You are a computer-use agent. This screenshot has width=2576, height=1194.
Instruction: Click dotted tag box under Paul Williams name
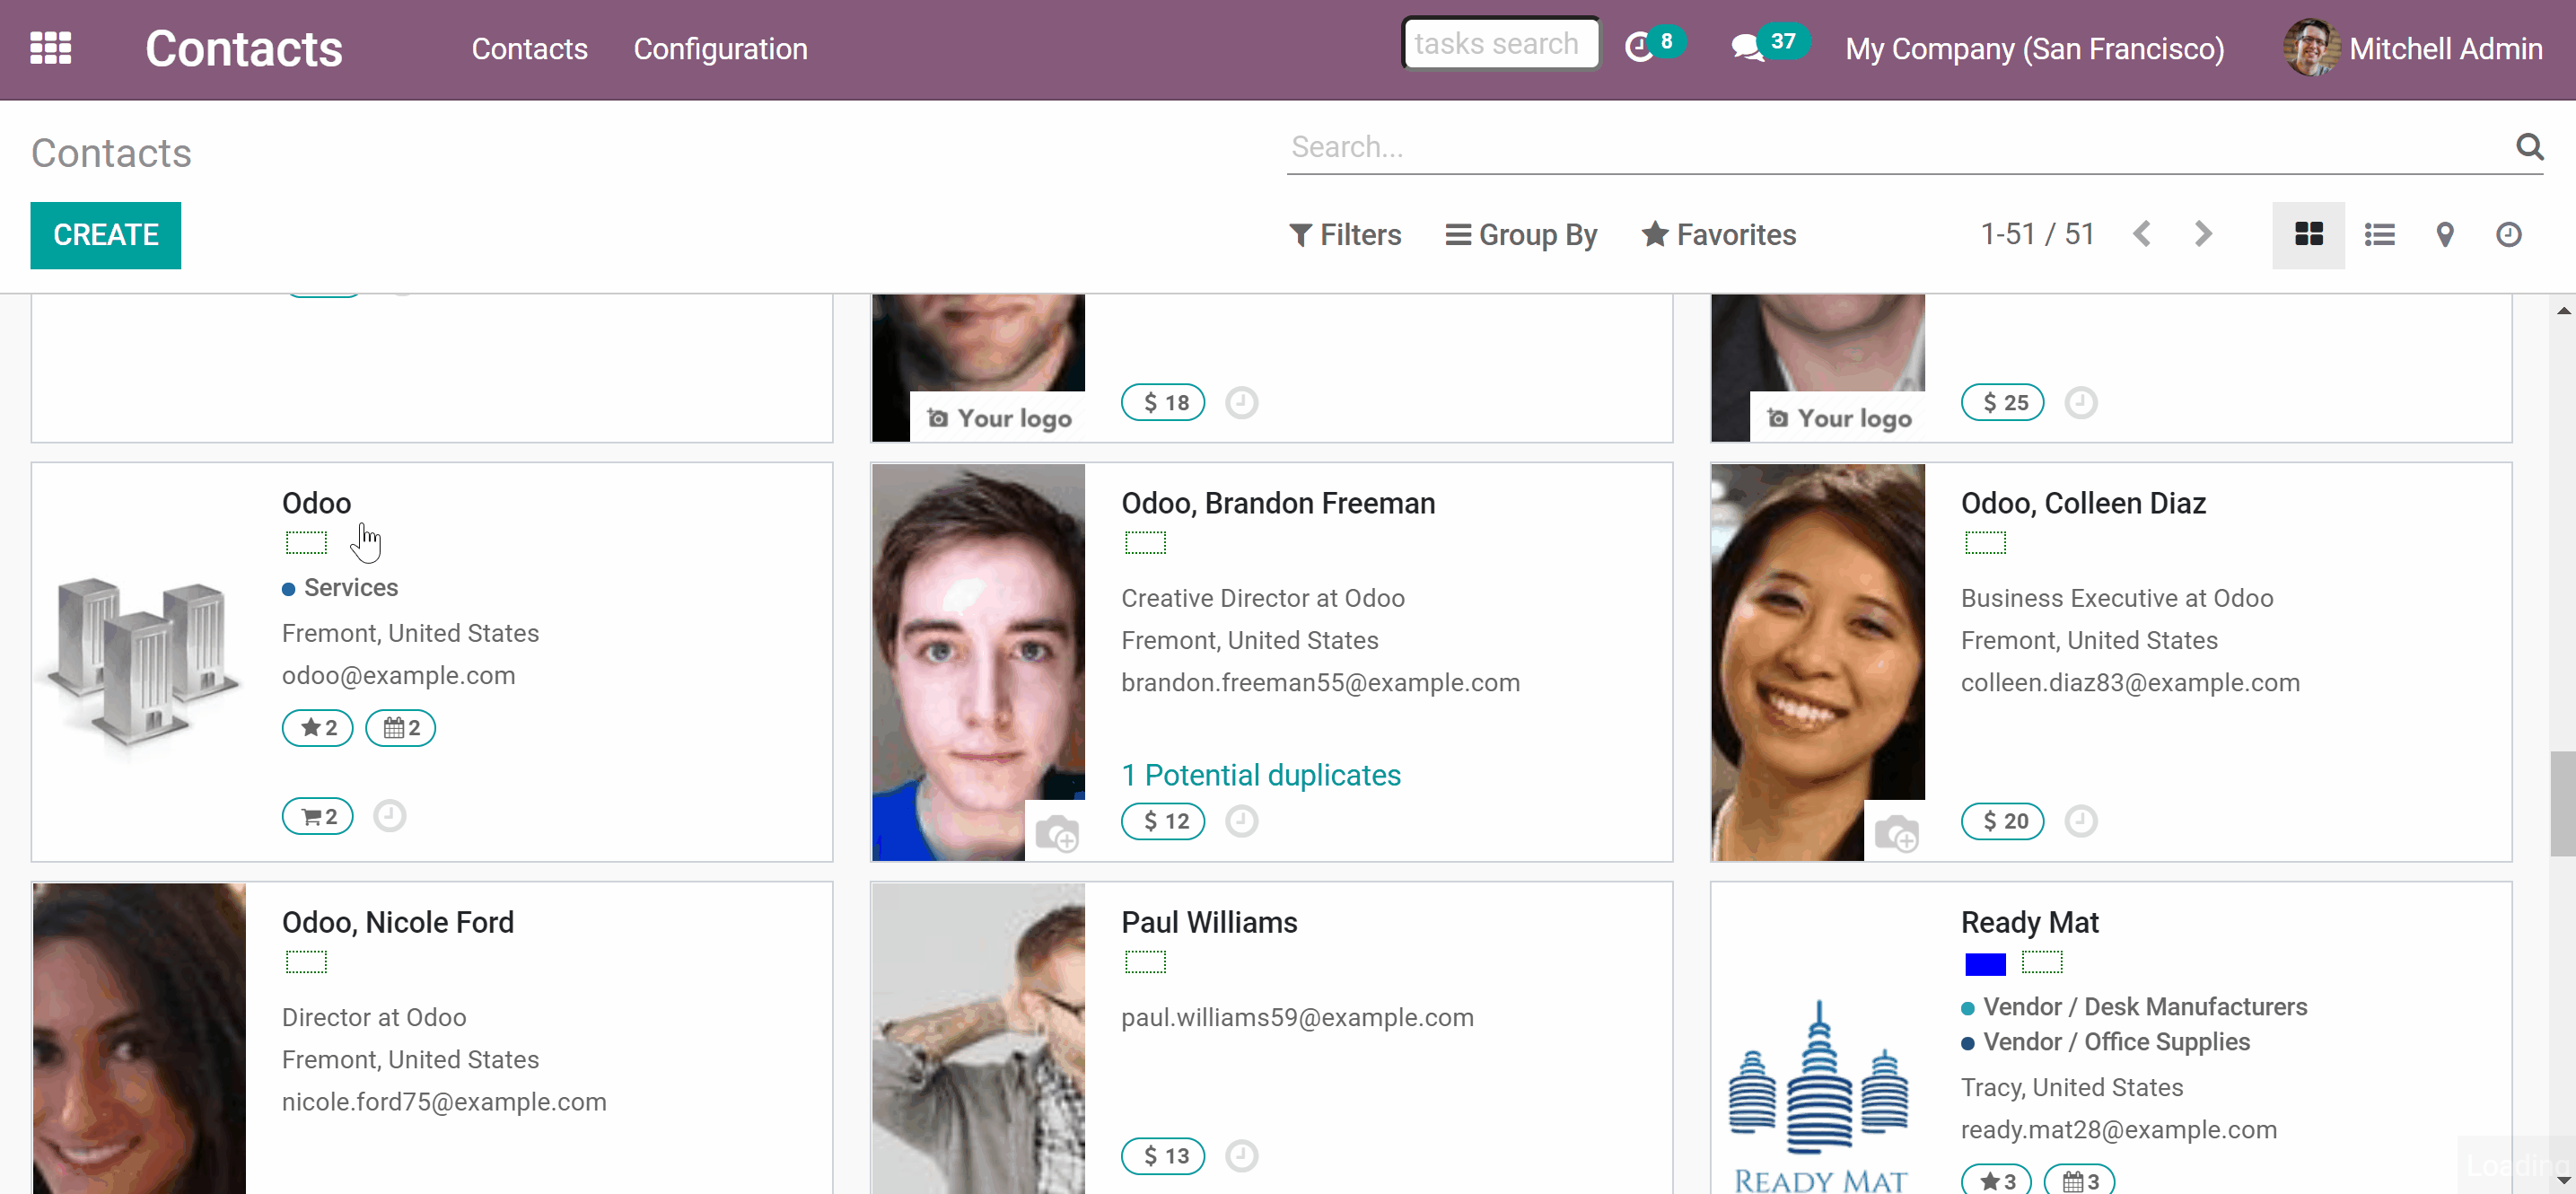(x=1145, y=962)
